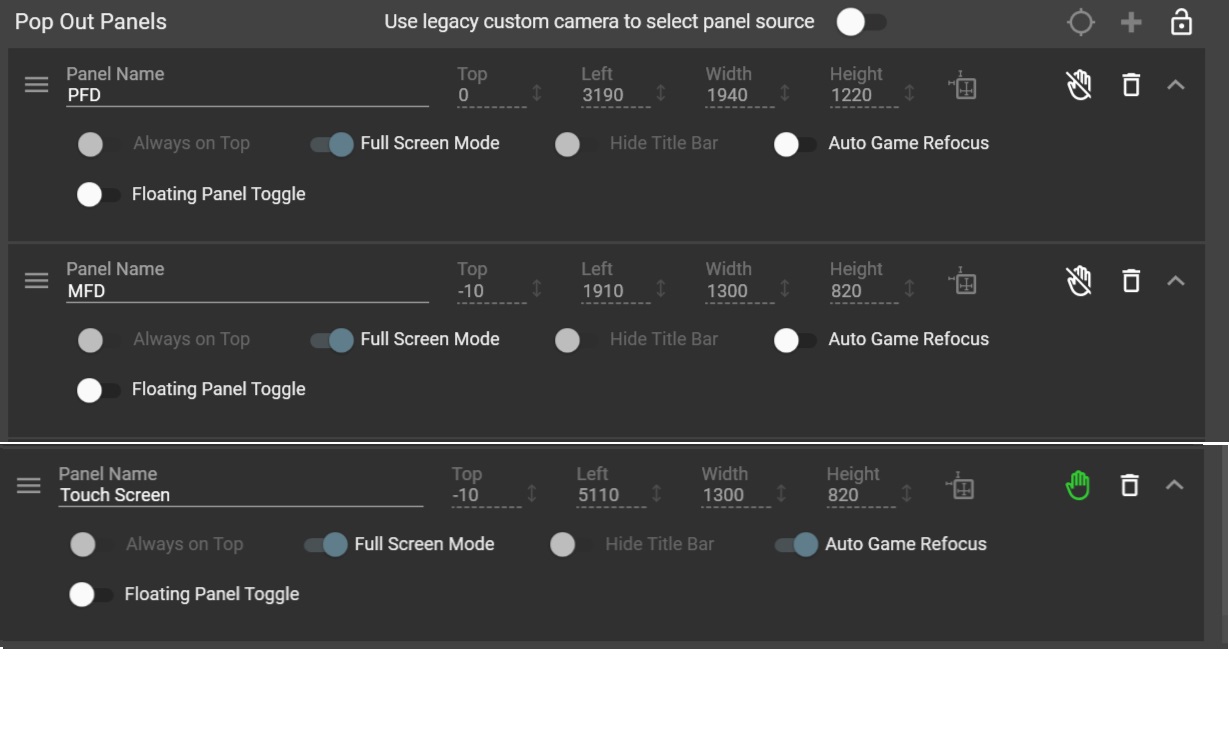The image size is (1229, 751).
Task: Click the display icon next to PFD Height
Action: point(966,88)
